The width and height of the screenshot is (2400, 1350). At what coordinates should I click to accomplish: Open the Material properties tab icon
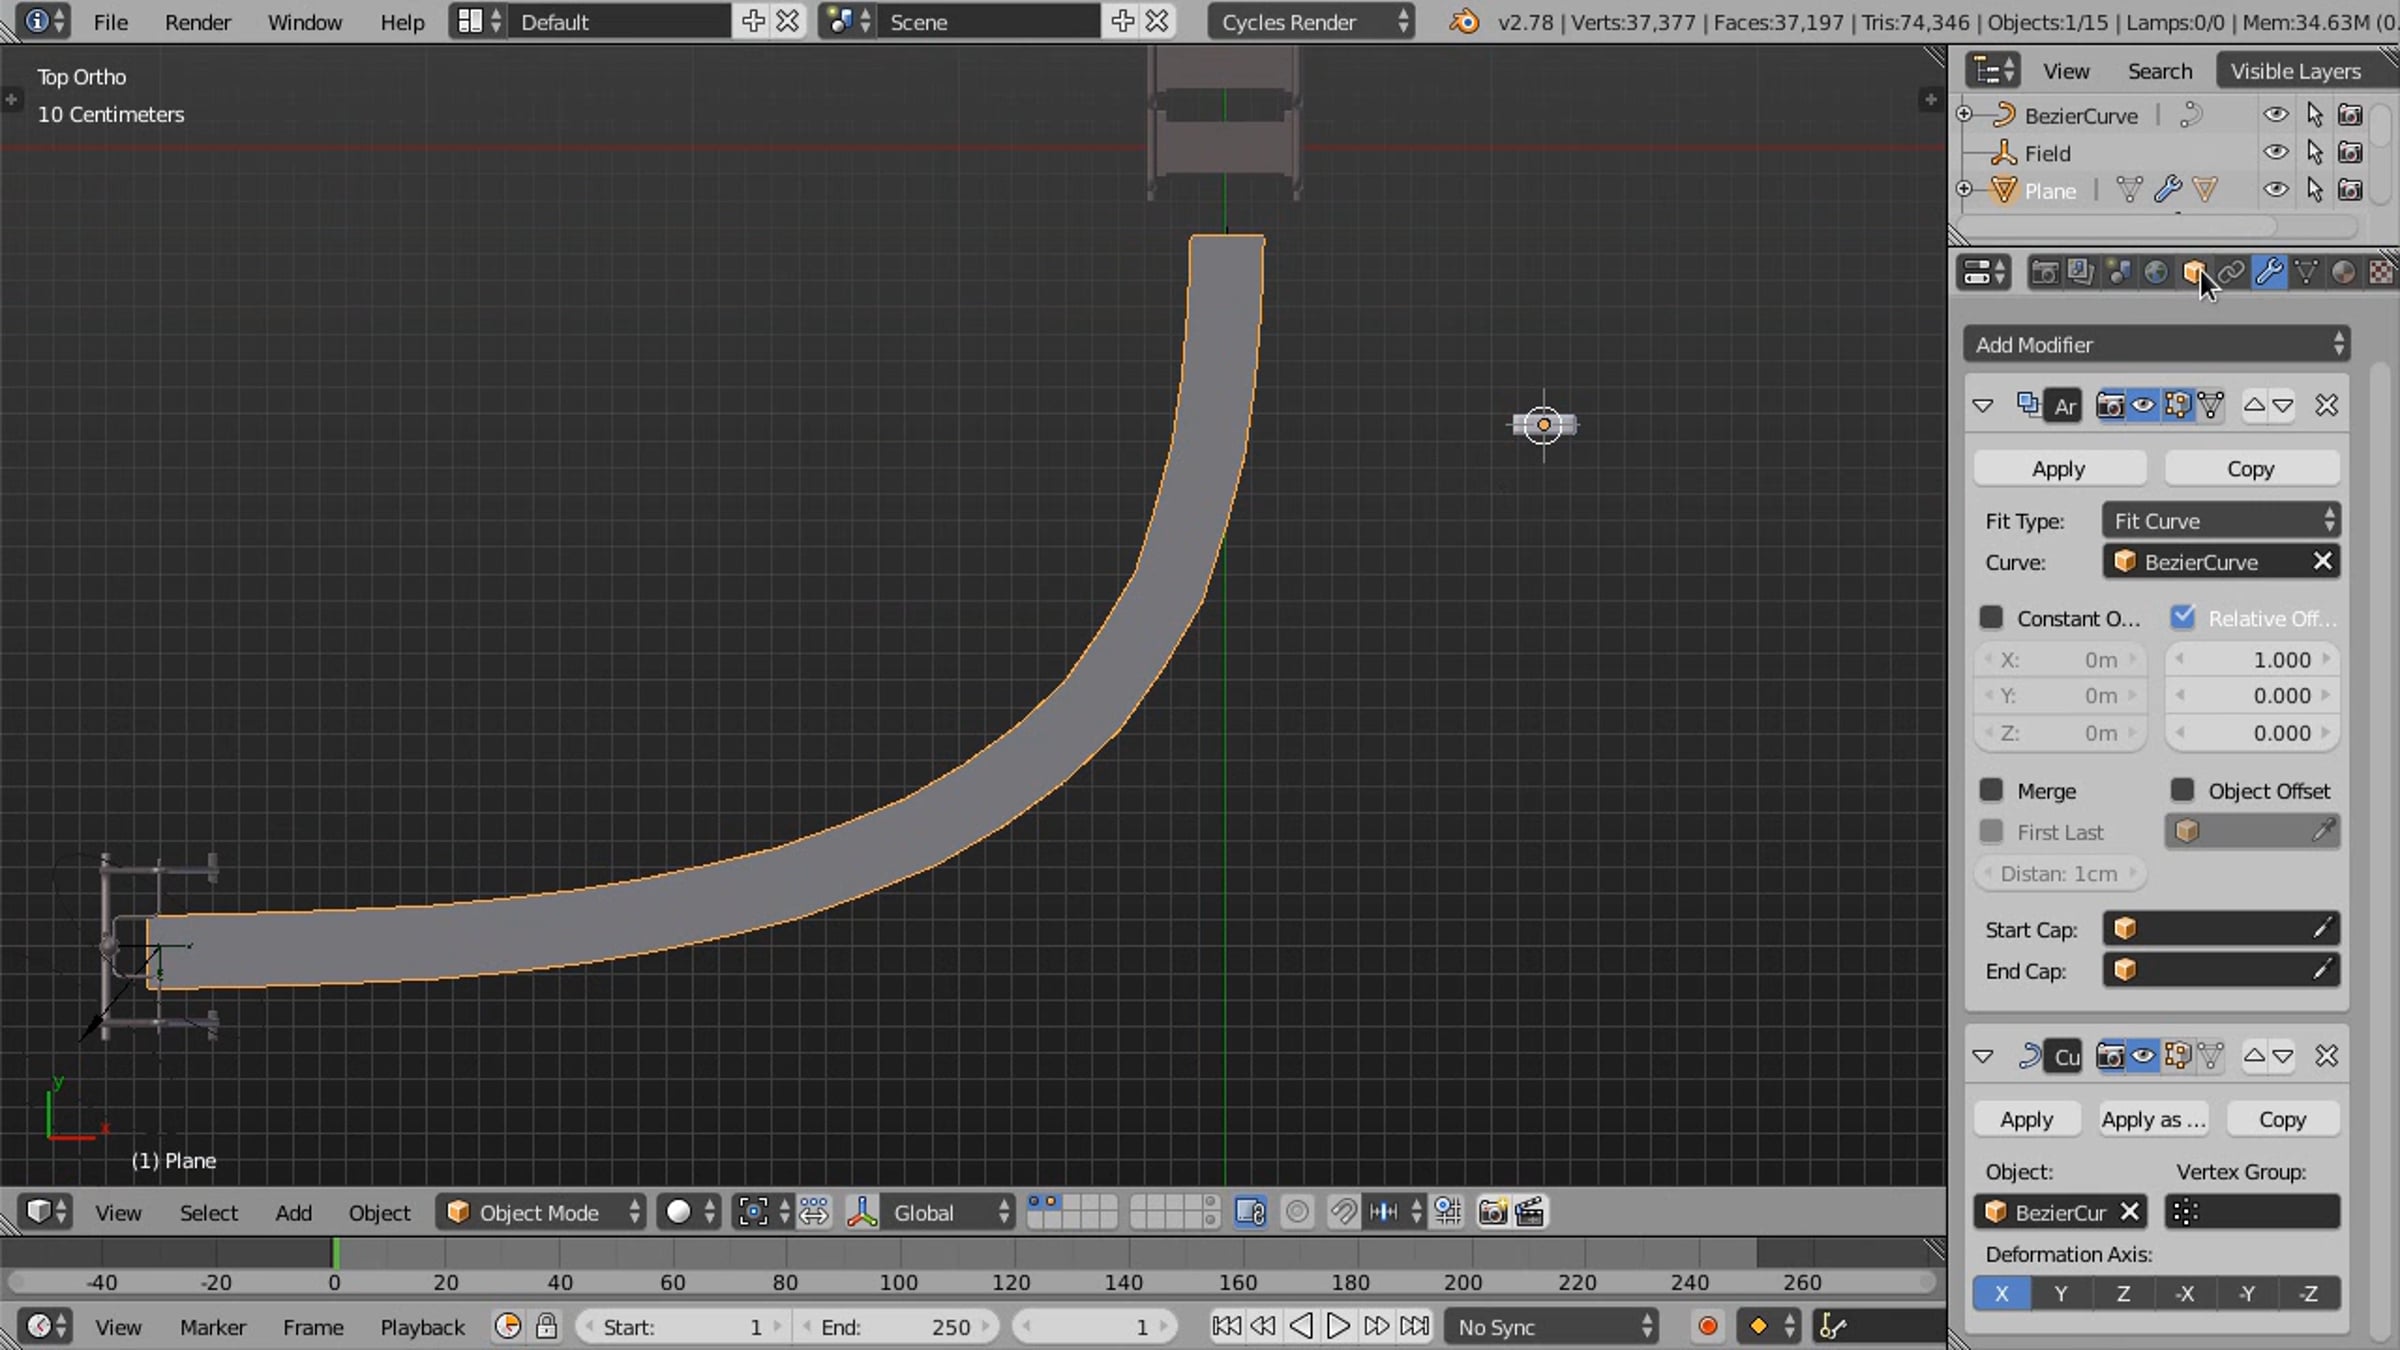click(2343, 272)
